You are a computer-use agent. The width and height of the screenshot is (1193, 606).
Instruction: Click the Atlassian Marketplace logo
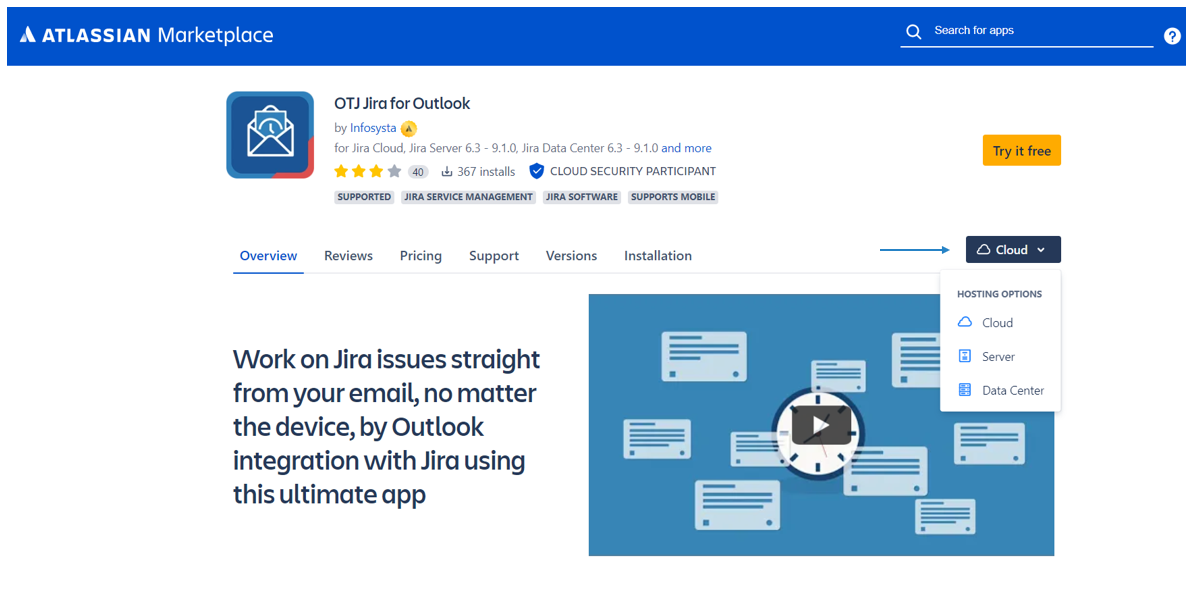coord(146,35)
